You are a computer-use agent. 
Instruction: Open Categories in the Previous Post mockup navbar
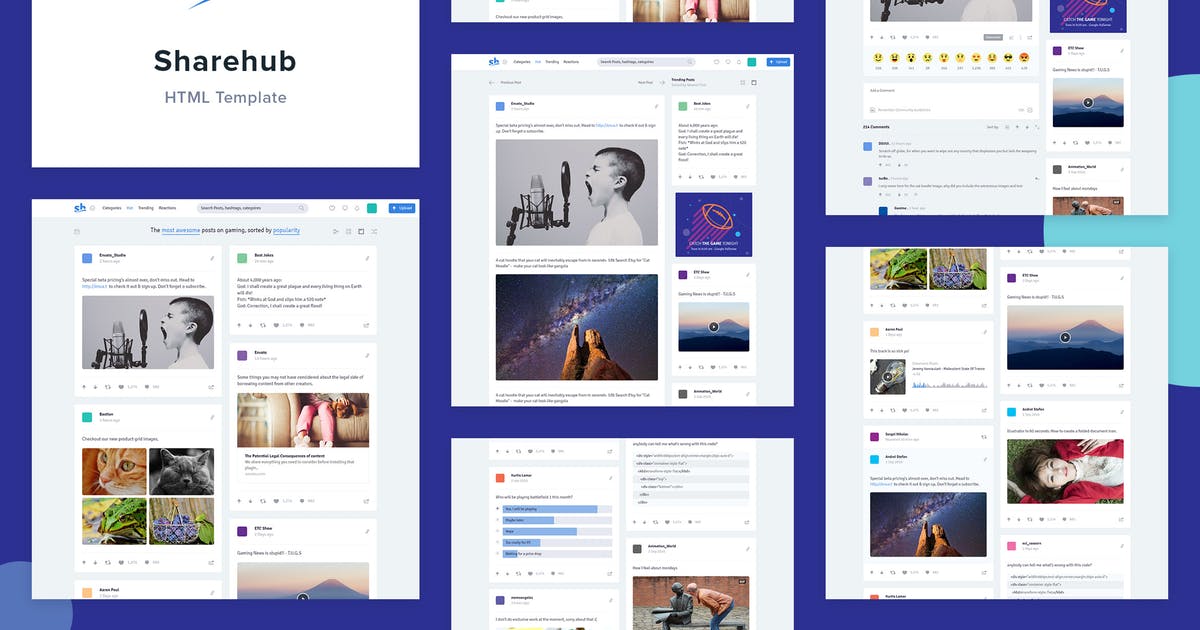[x=522, y=62]
